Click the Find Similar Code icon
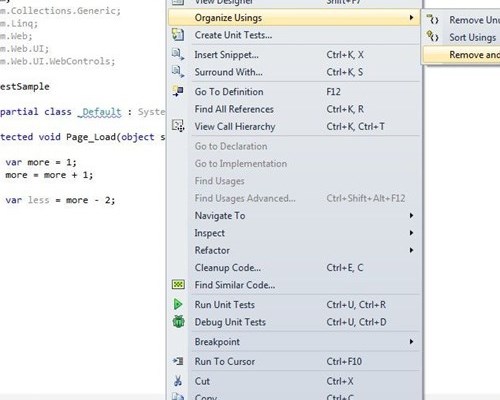Viewport: 500px width, 400px height. tap(178, 284)
